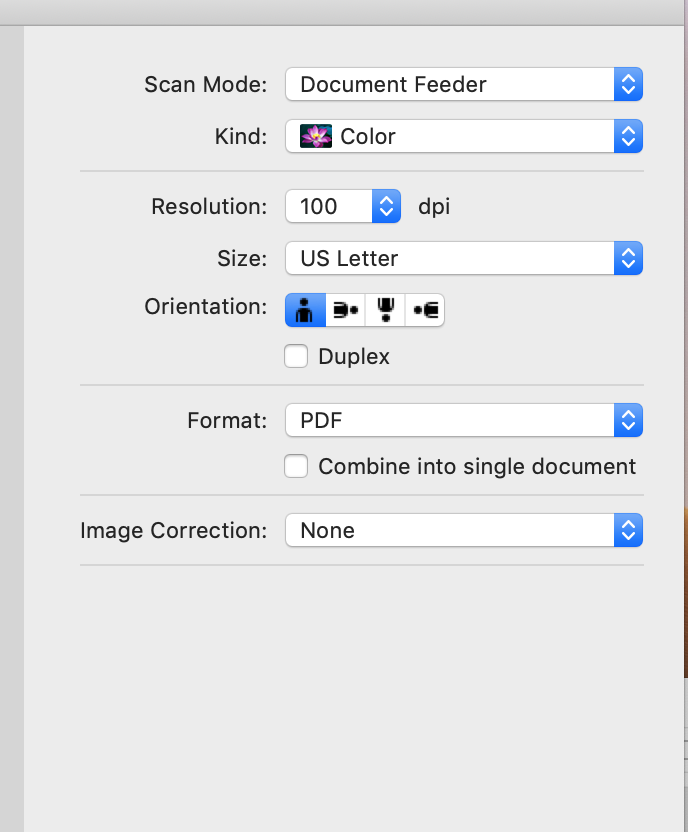
Task: Select the upright portrait orientation icon
Action: (305, 310)
